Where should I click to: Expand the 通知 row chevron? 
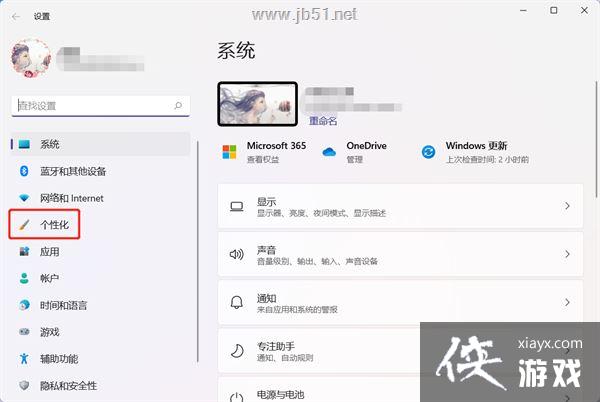[x=567, y=302]
